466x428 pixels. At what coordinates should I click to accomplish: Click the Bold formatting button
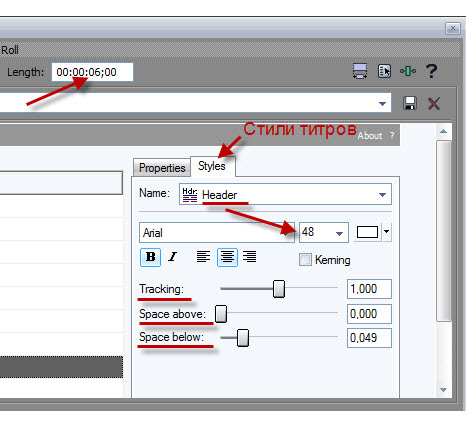[x=151, y=257]
